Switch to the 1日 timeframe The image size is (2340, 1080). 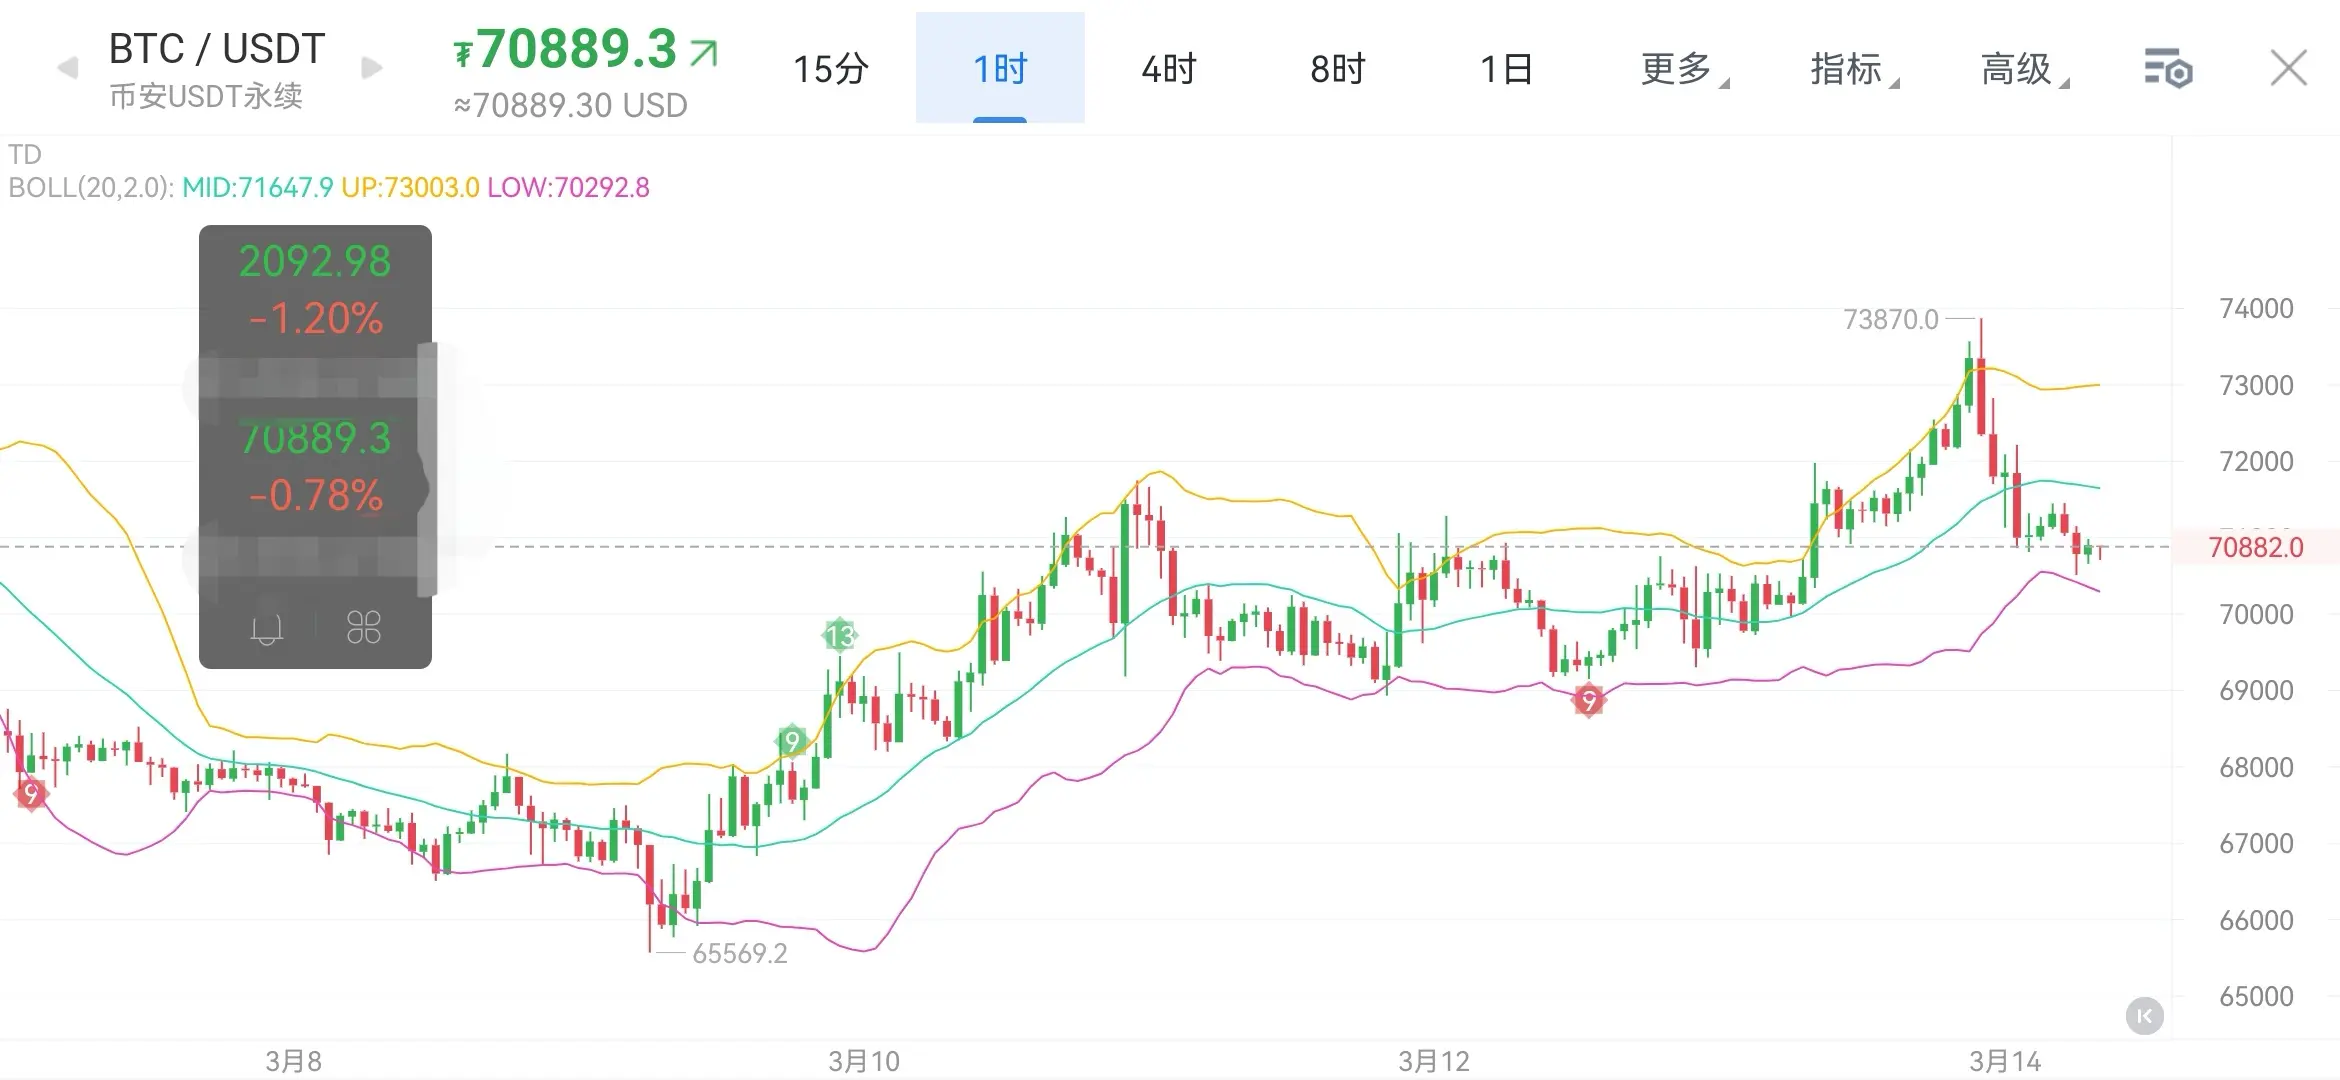1506,69
